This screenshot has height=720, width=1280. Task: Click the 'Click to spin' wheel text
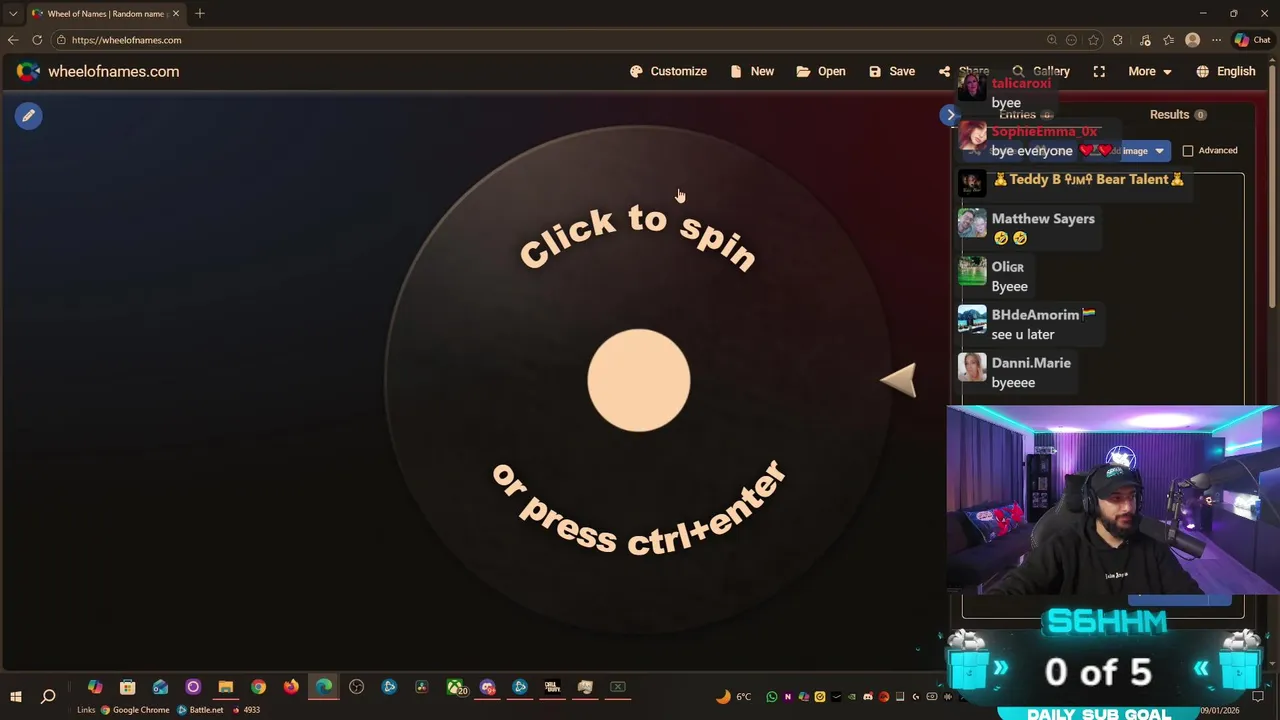[x=638, y=238]
